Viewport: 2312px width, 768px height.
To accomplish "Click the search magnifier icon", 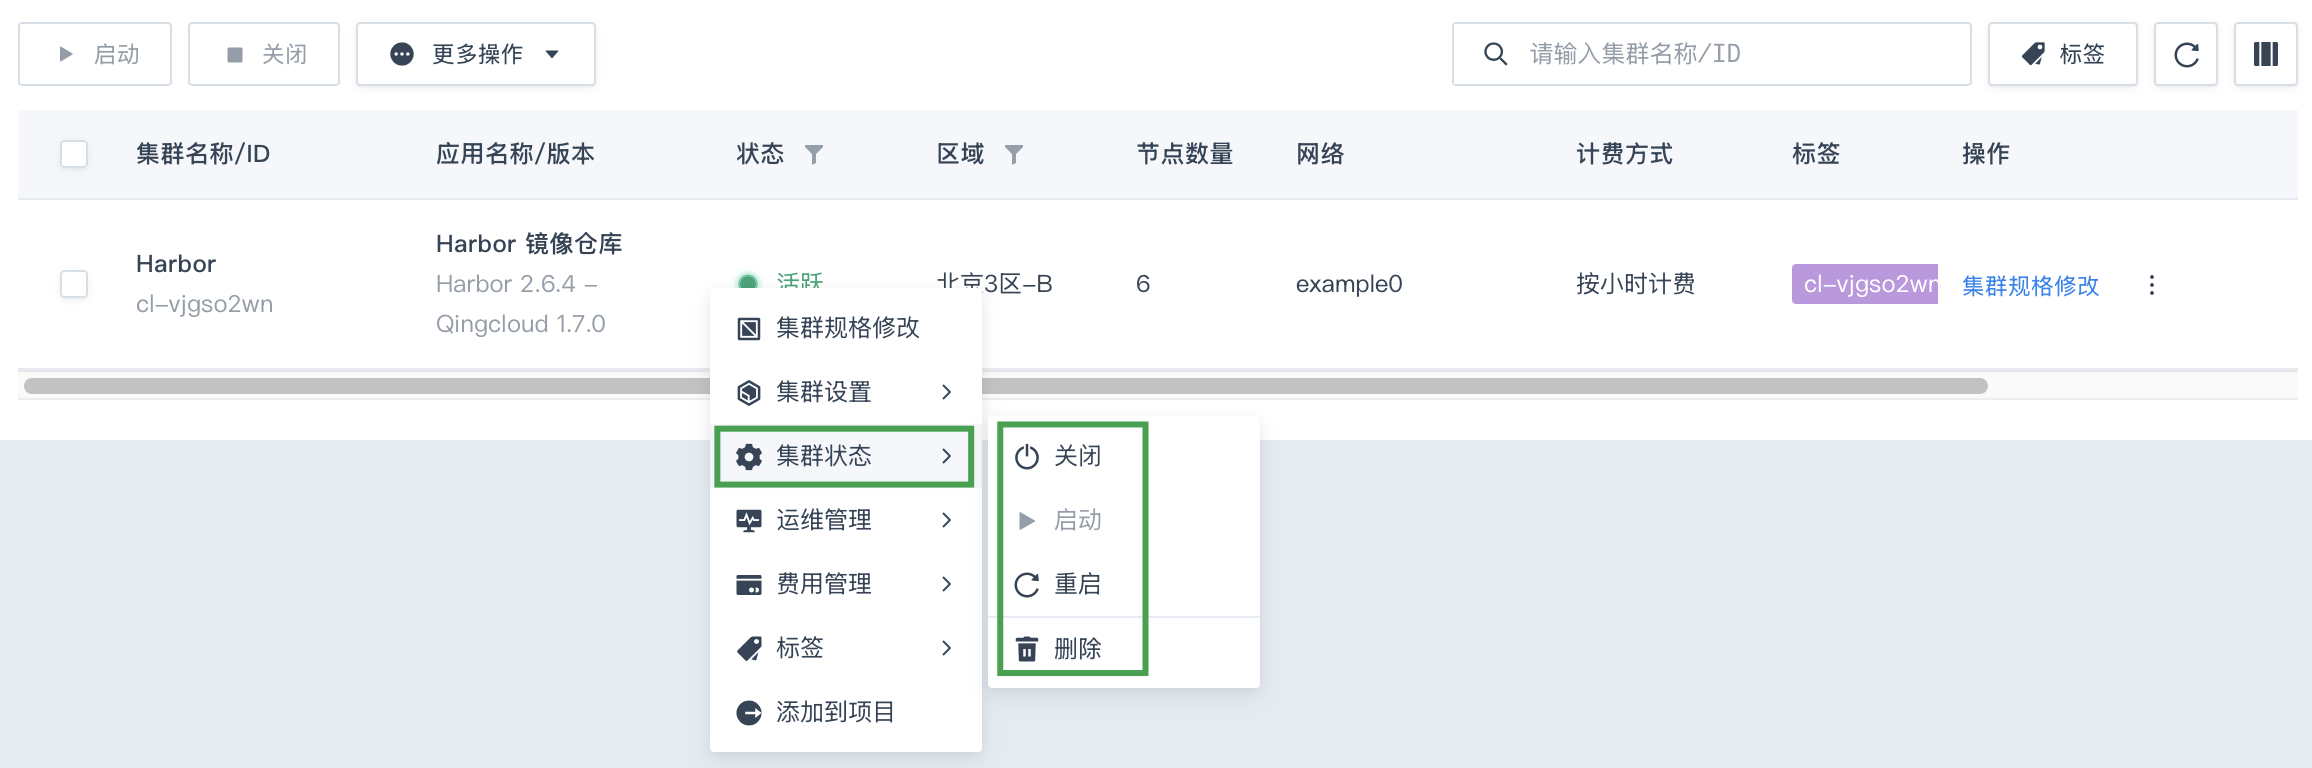I will pyautogui.click(x=1495, y=54).
